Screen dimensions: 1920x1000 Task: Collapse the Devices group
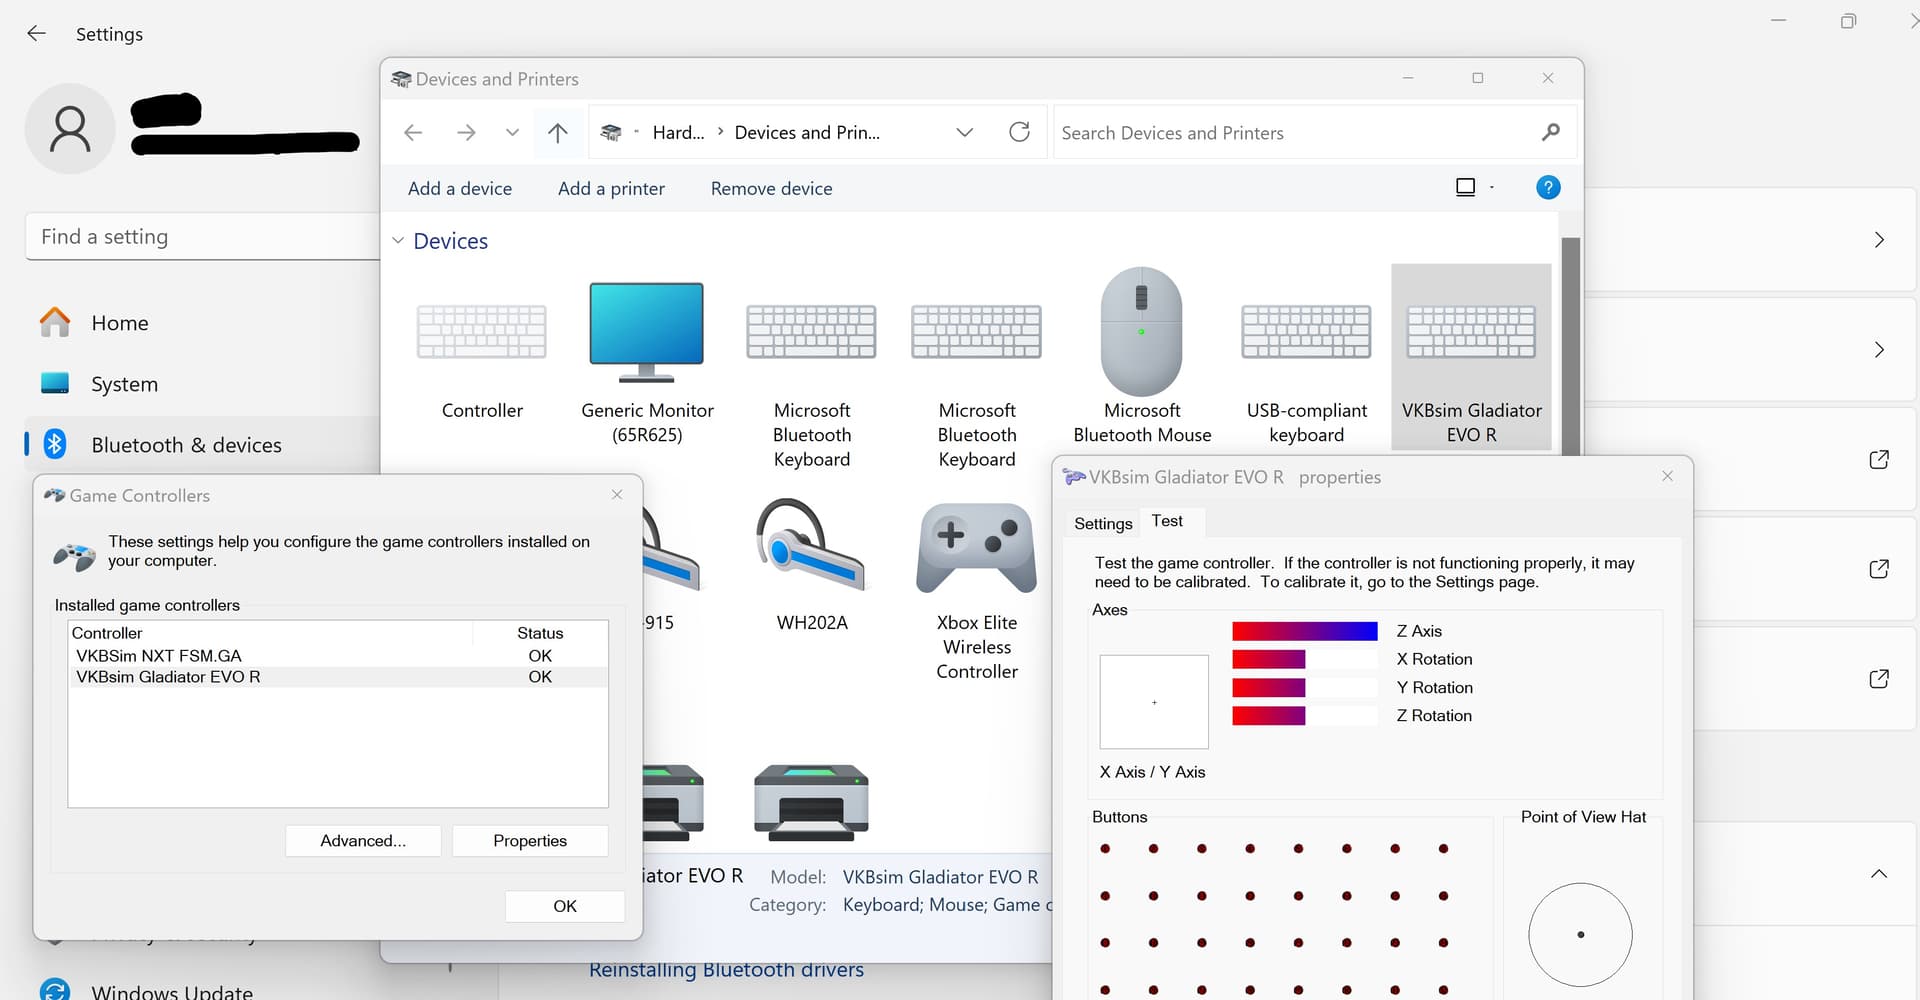click(x=398, y=241)
